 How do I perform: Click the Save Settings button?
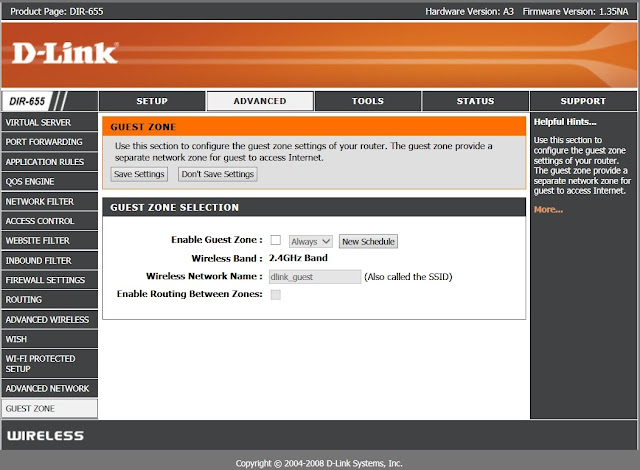pyautogui.click(x=139, y=174)
